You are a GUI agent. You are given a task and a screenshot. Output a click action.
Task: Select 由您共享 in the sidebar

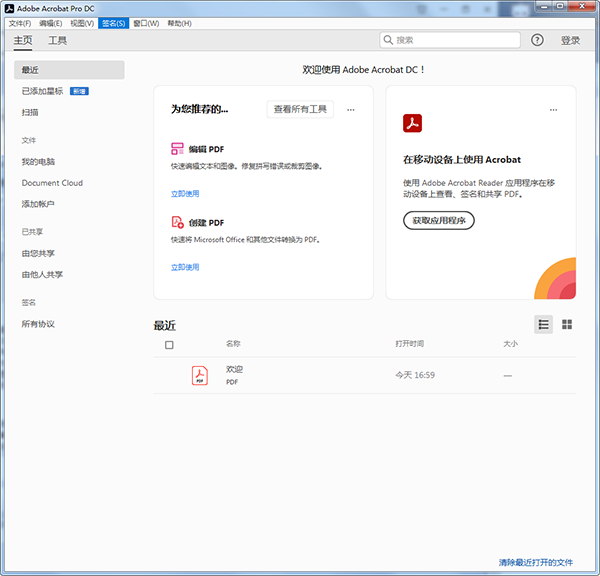[38, 253]
